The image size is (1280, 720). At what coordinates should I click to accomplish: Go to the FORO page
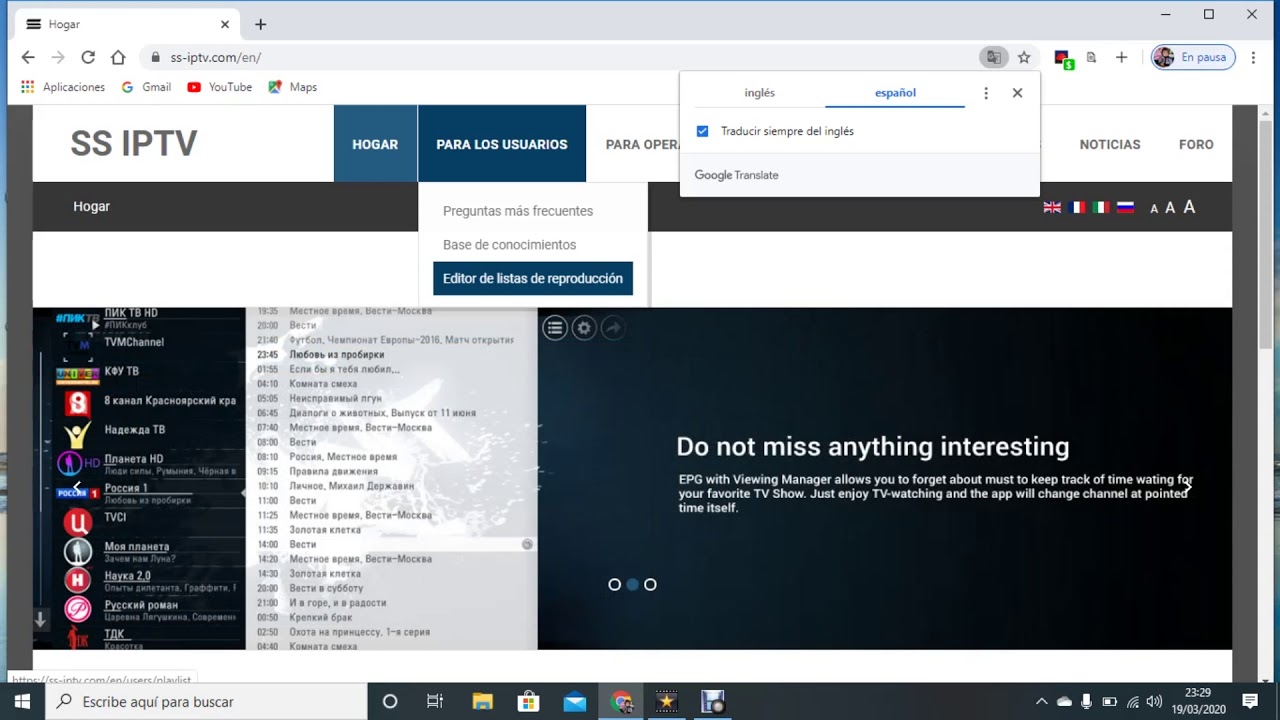pyautogui.click(x=1196, y=144)
